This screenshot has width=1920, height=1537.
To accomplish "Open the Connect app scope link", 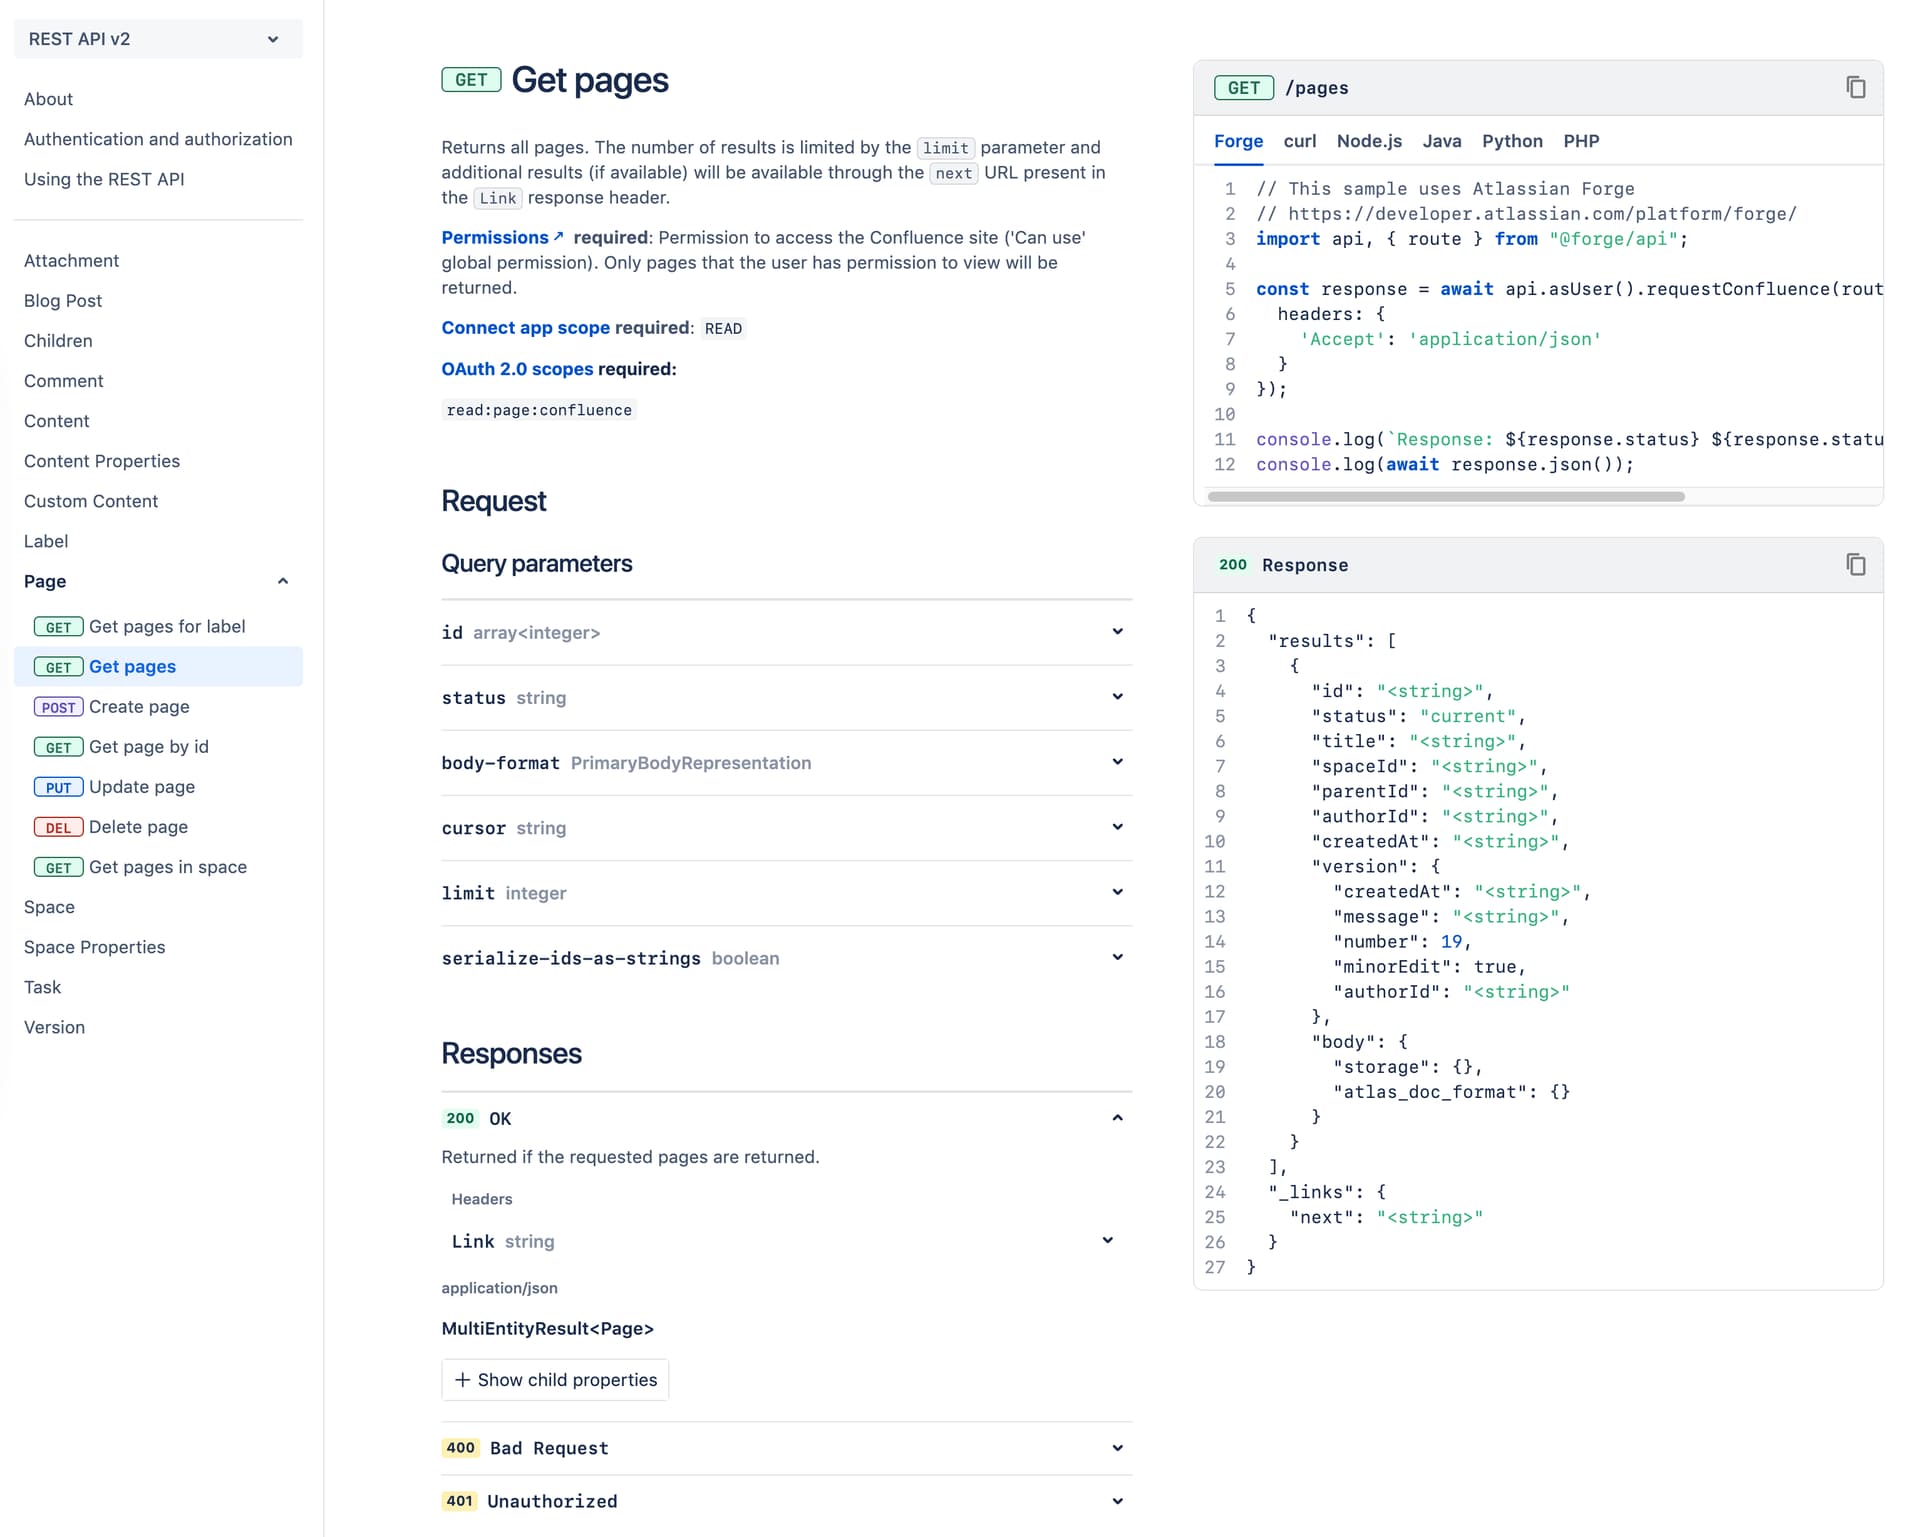I will (x=525, y=328).
